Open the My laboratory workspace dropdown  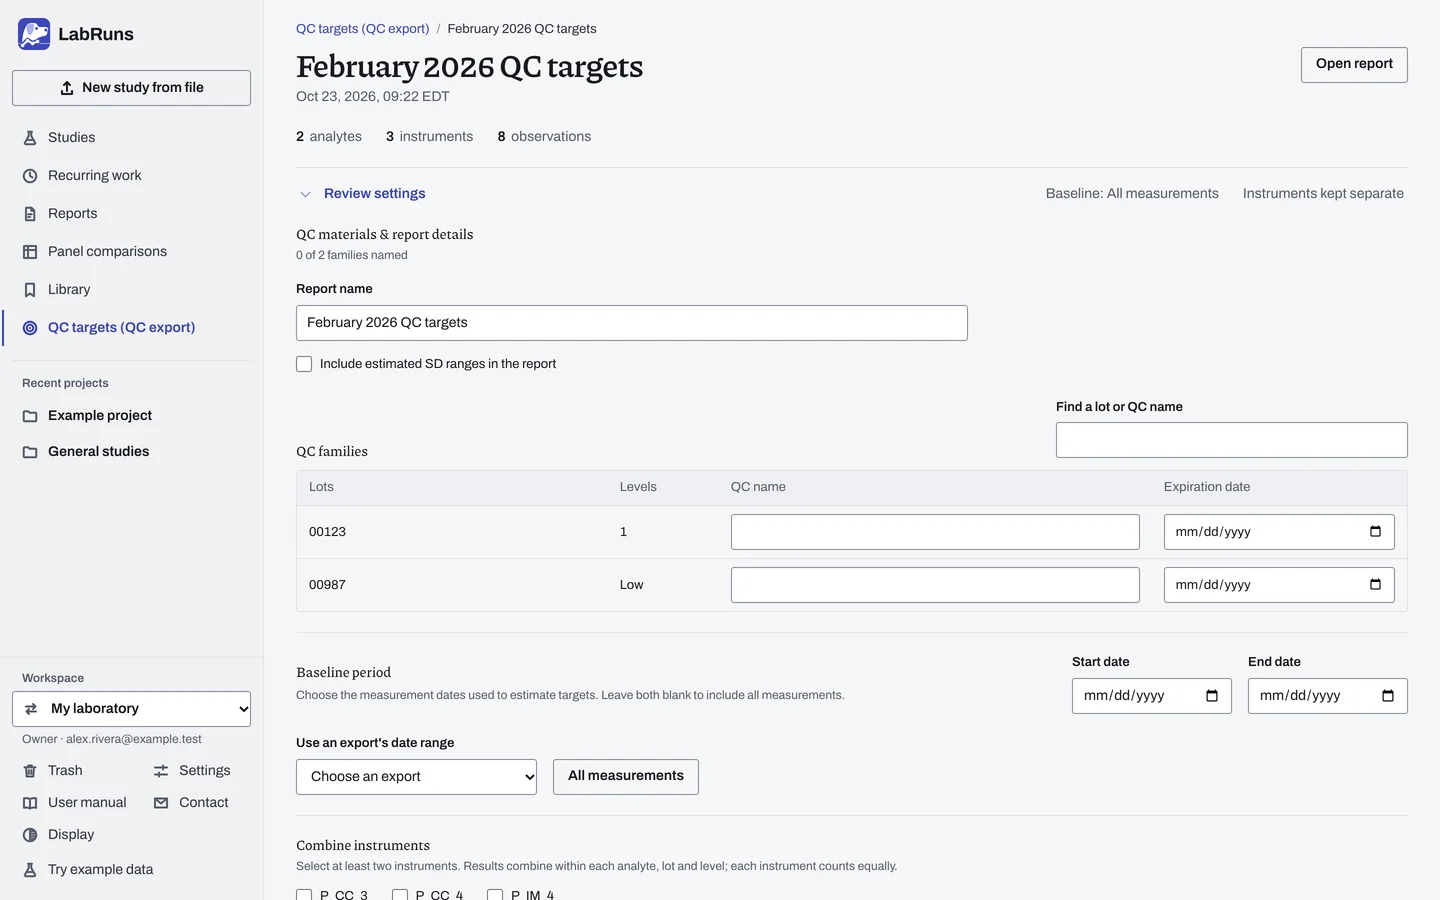pos(131,709)
